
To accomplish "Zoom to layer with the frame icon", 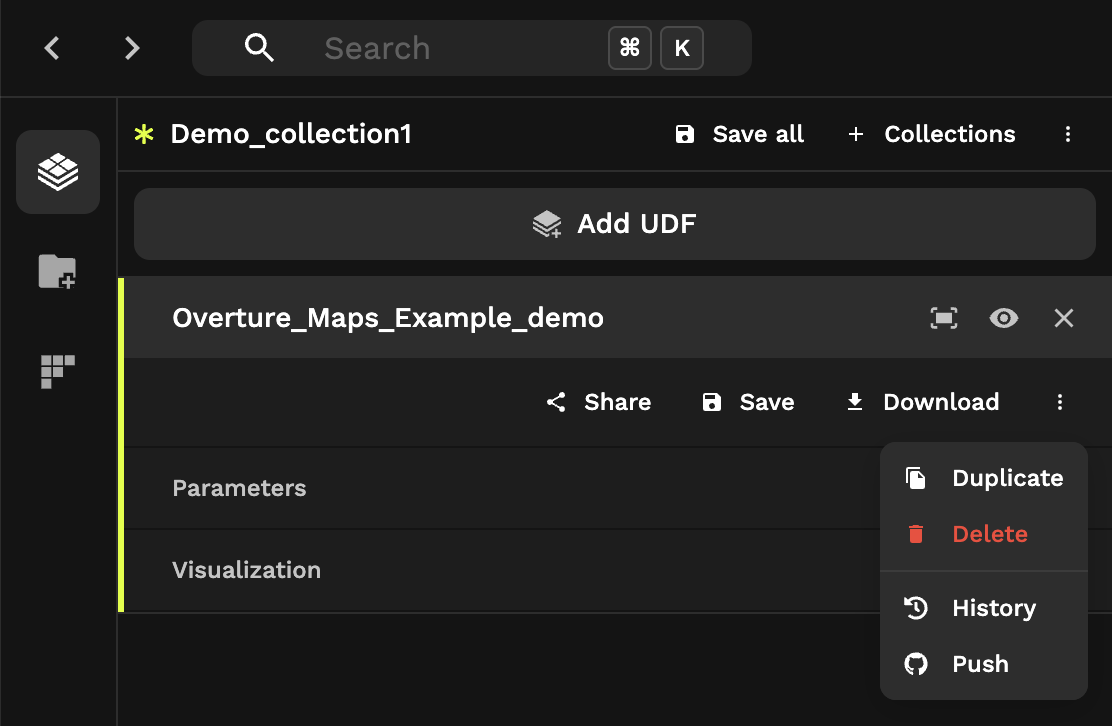I will pos(944,318).
